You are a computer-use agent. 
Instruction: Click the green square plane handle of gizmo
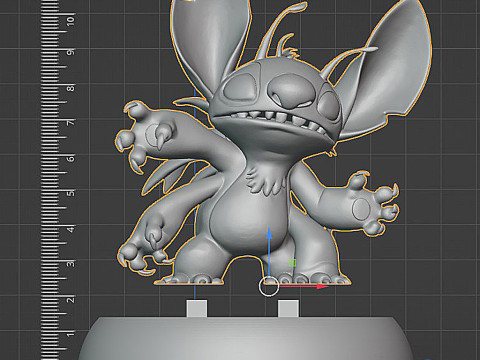pyautogui.click(x=292, y=263)
